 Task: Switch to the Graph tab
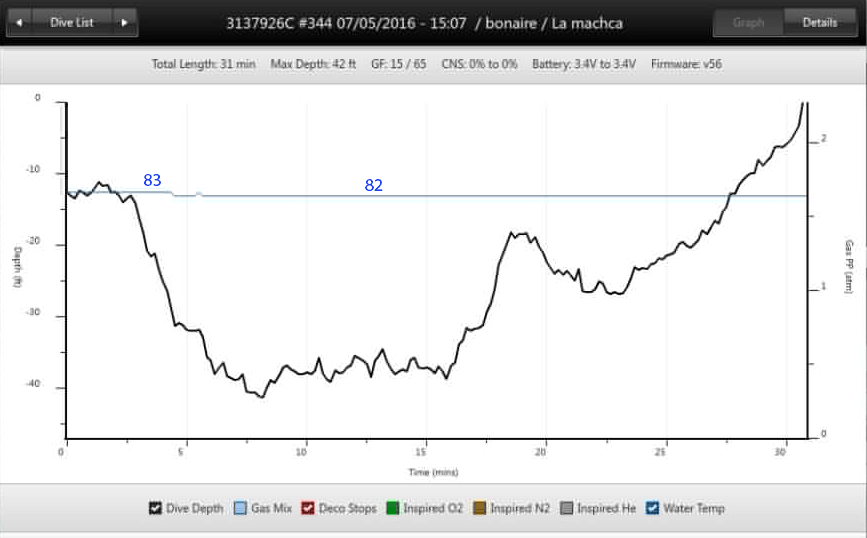coord(748,22)
